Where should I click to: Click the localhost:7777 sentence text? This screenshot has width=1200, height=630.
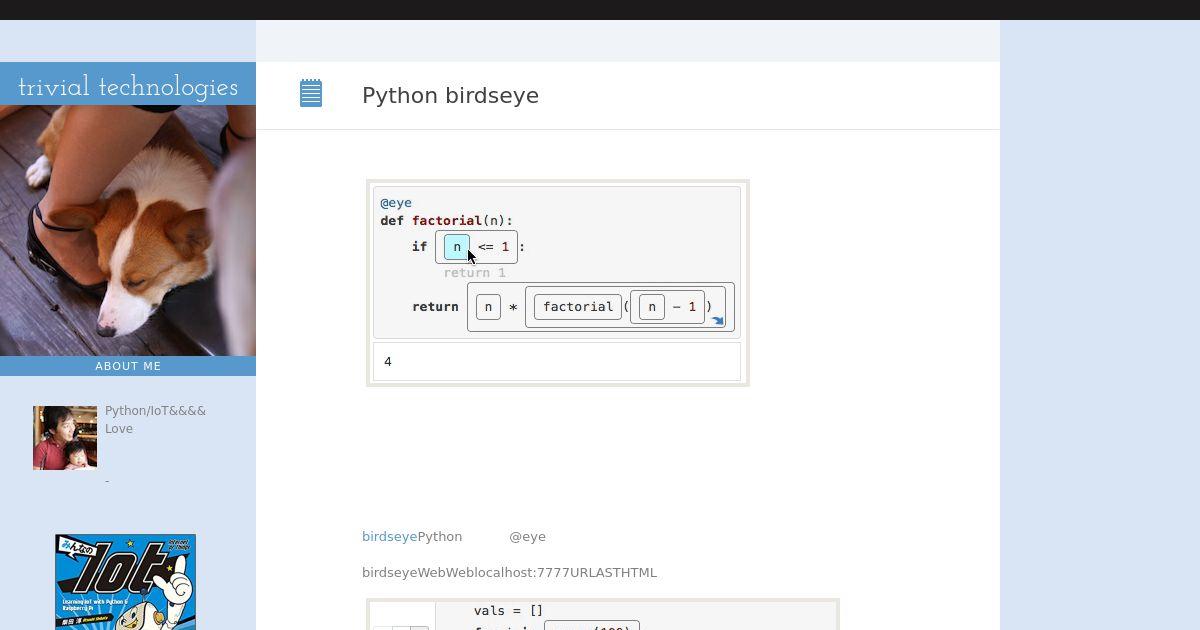(x=509, y=573)
